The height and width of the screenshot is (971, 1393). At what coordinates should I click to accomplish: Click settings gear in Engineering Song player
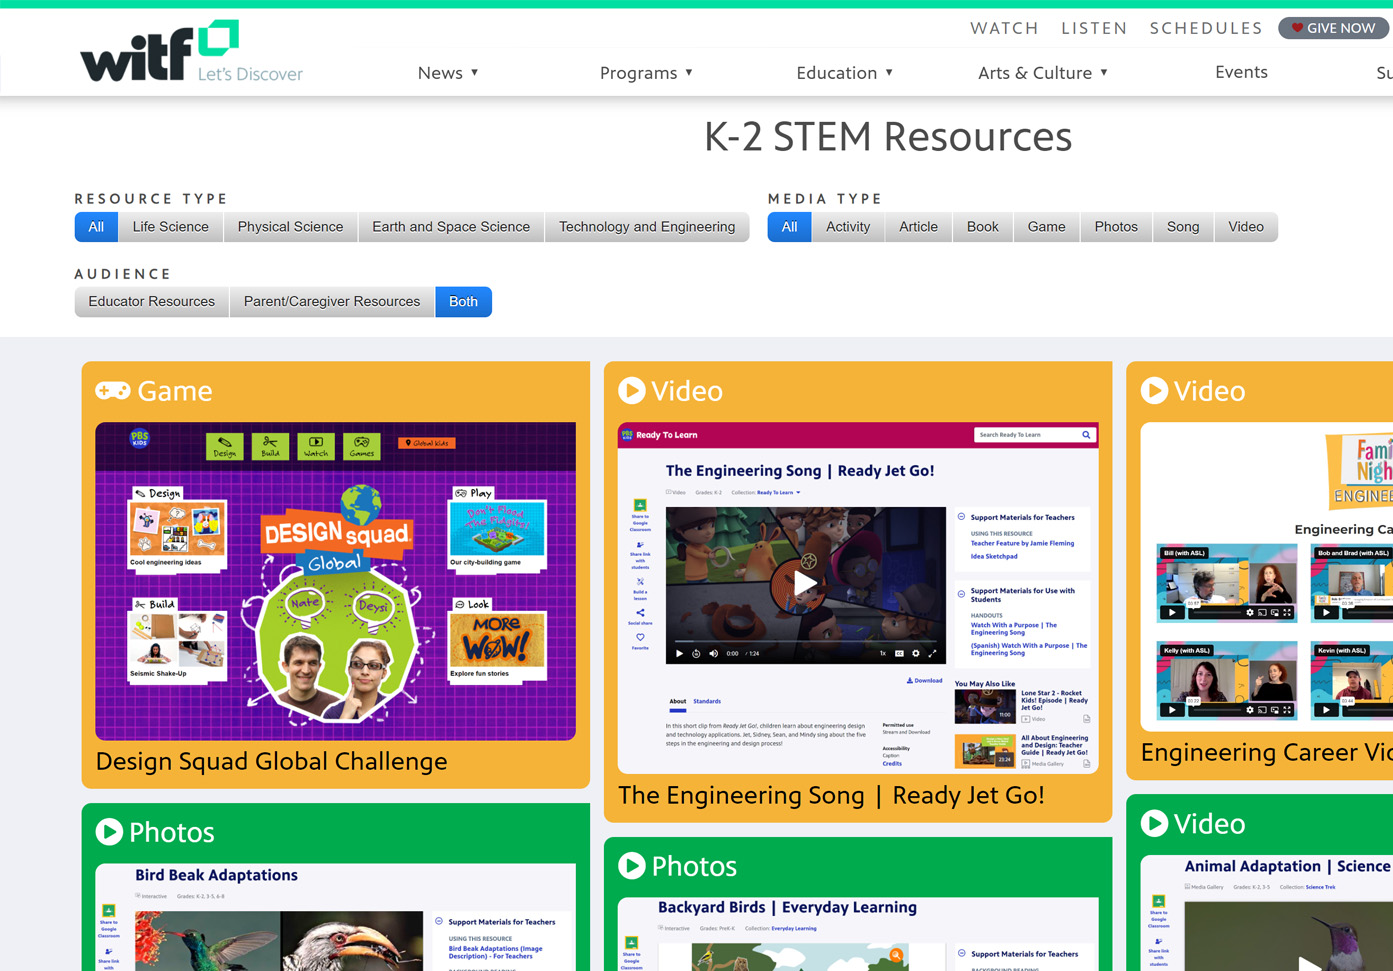pyautogui.click(x=915, y=653)
